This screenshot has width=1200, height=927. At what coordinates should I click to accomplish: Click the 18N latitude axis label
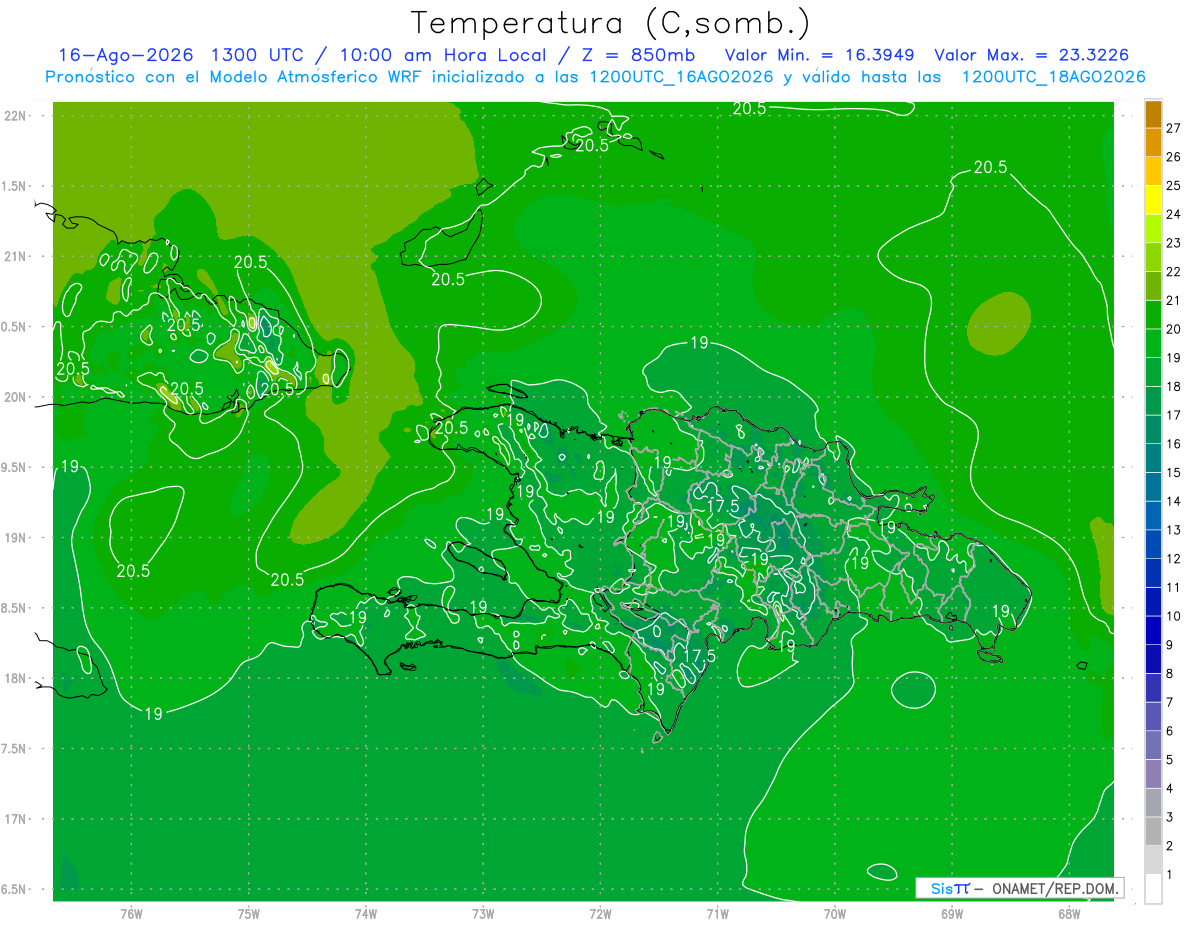point(16,678)
